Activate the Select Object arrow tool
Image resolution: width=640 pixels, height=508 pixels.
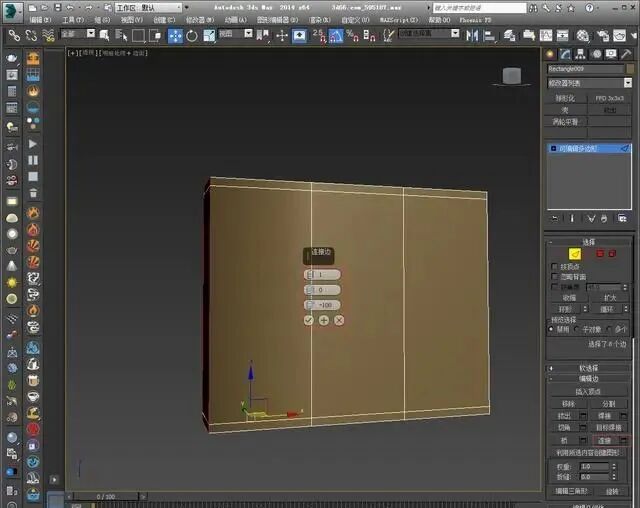(104, 36)
